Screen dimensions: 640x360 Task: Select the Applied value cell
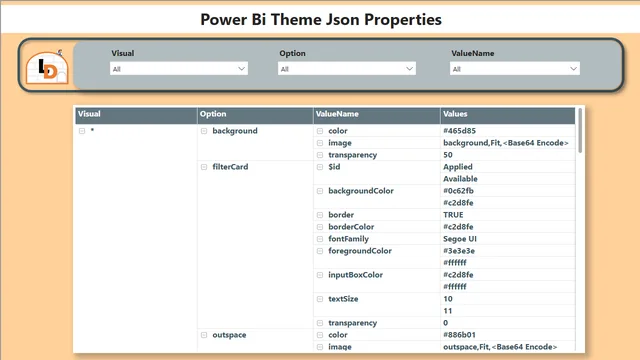click(508, 167)
